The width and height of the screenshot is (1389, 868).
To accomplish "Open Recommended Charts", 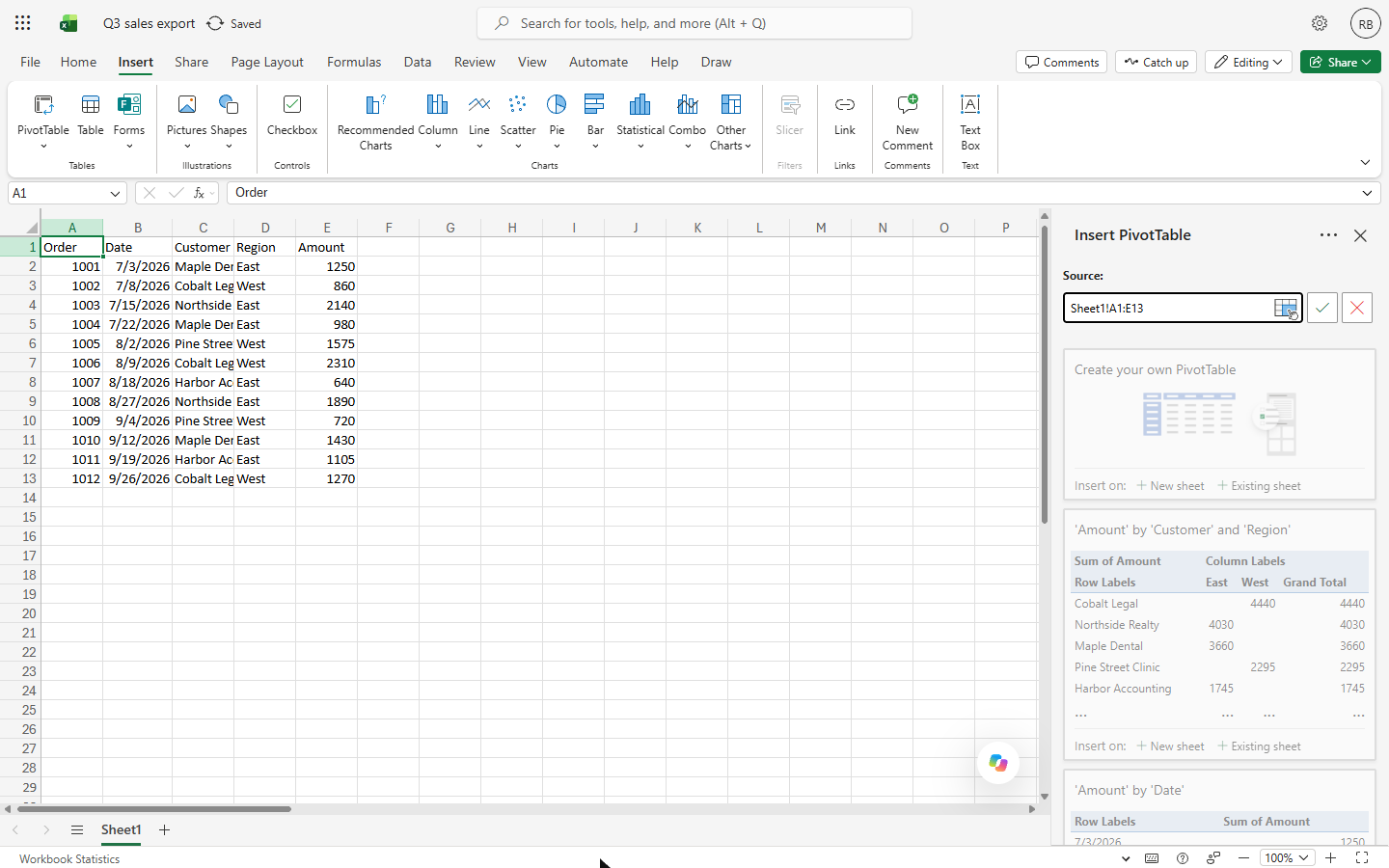I will [x=375, y=121].
